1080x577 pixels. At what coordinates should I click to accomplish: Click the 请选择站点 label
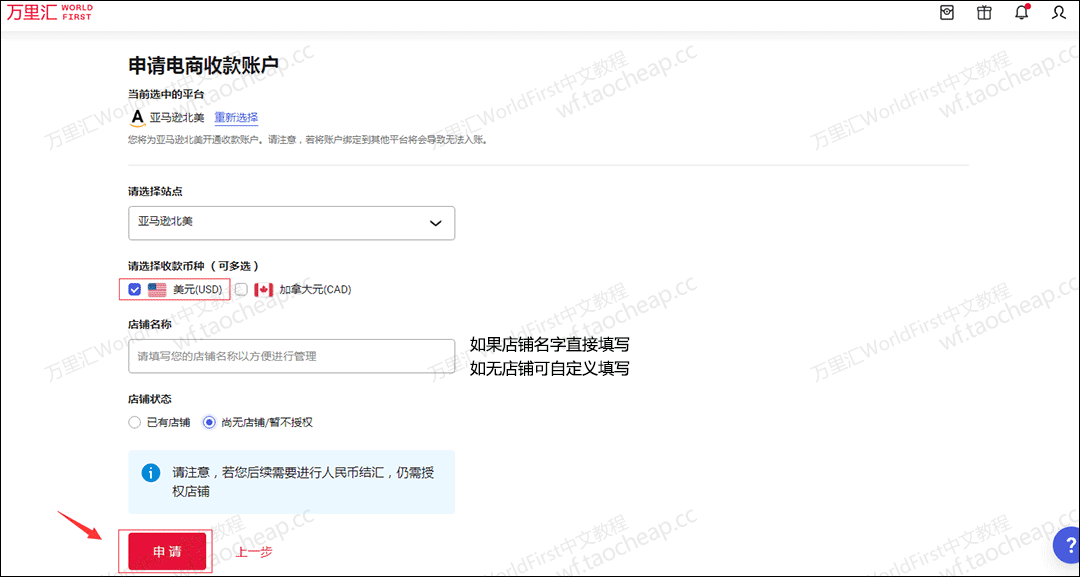pyautogui.click(x=155, y=191)
